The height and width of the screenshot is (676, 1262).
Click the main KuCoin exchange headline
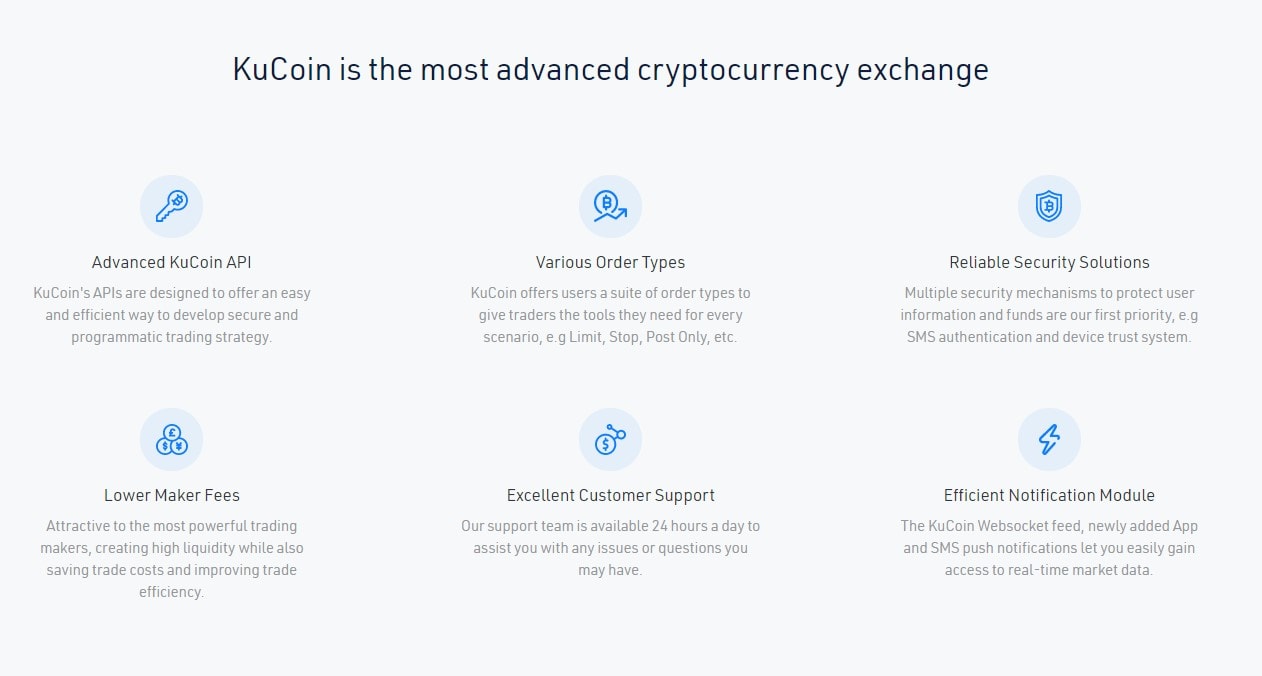pyautogui.click(x=610, y=69)
